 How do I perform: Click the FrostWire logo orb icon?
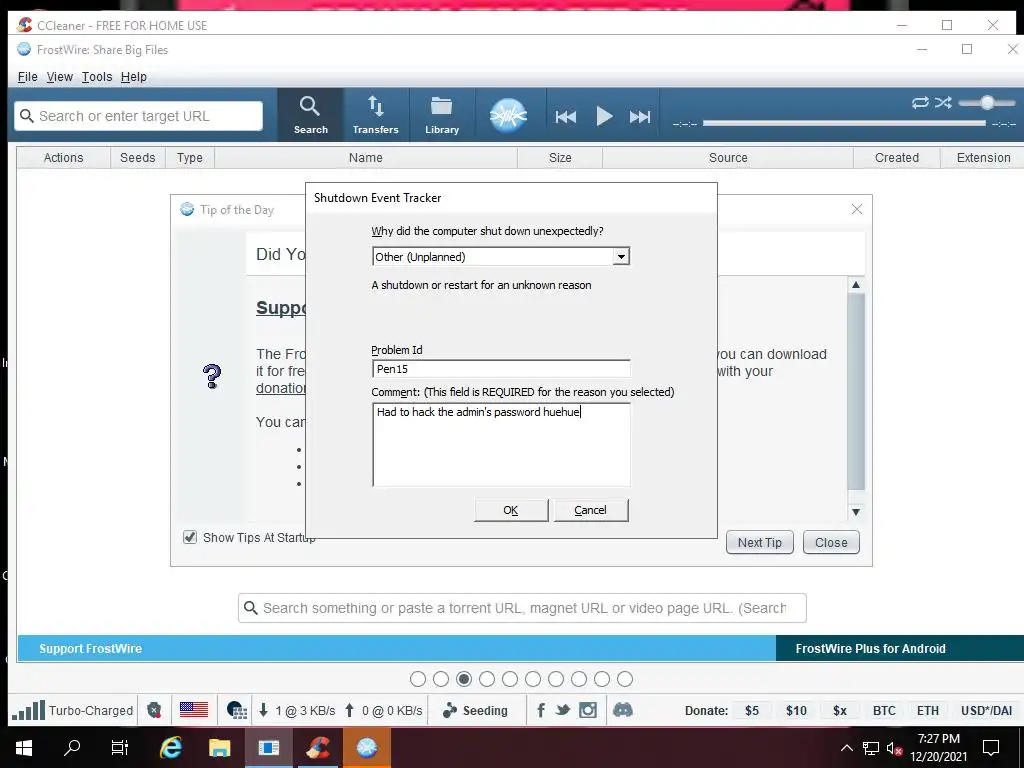click(x=508, y=115)
